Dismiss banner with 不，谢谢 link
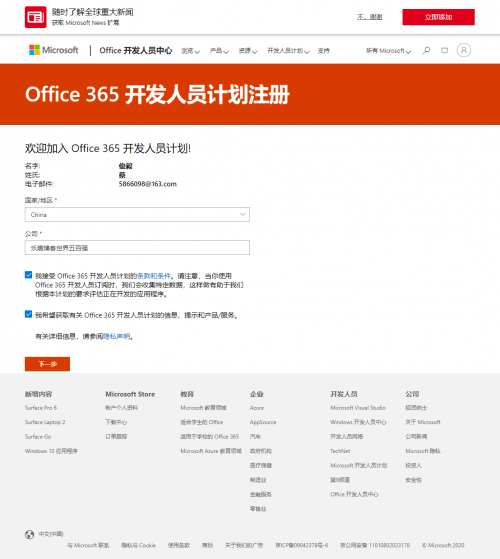The height and width of the screenshot is (559, 500). coord(370,17)
